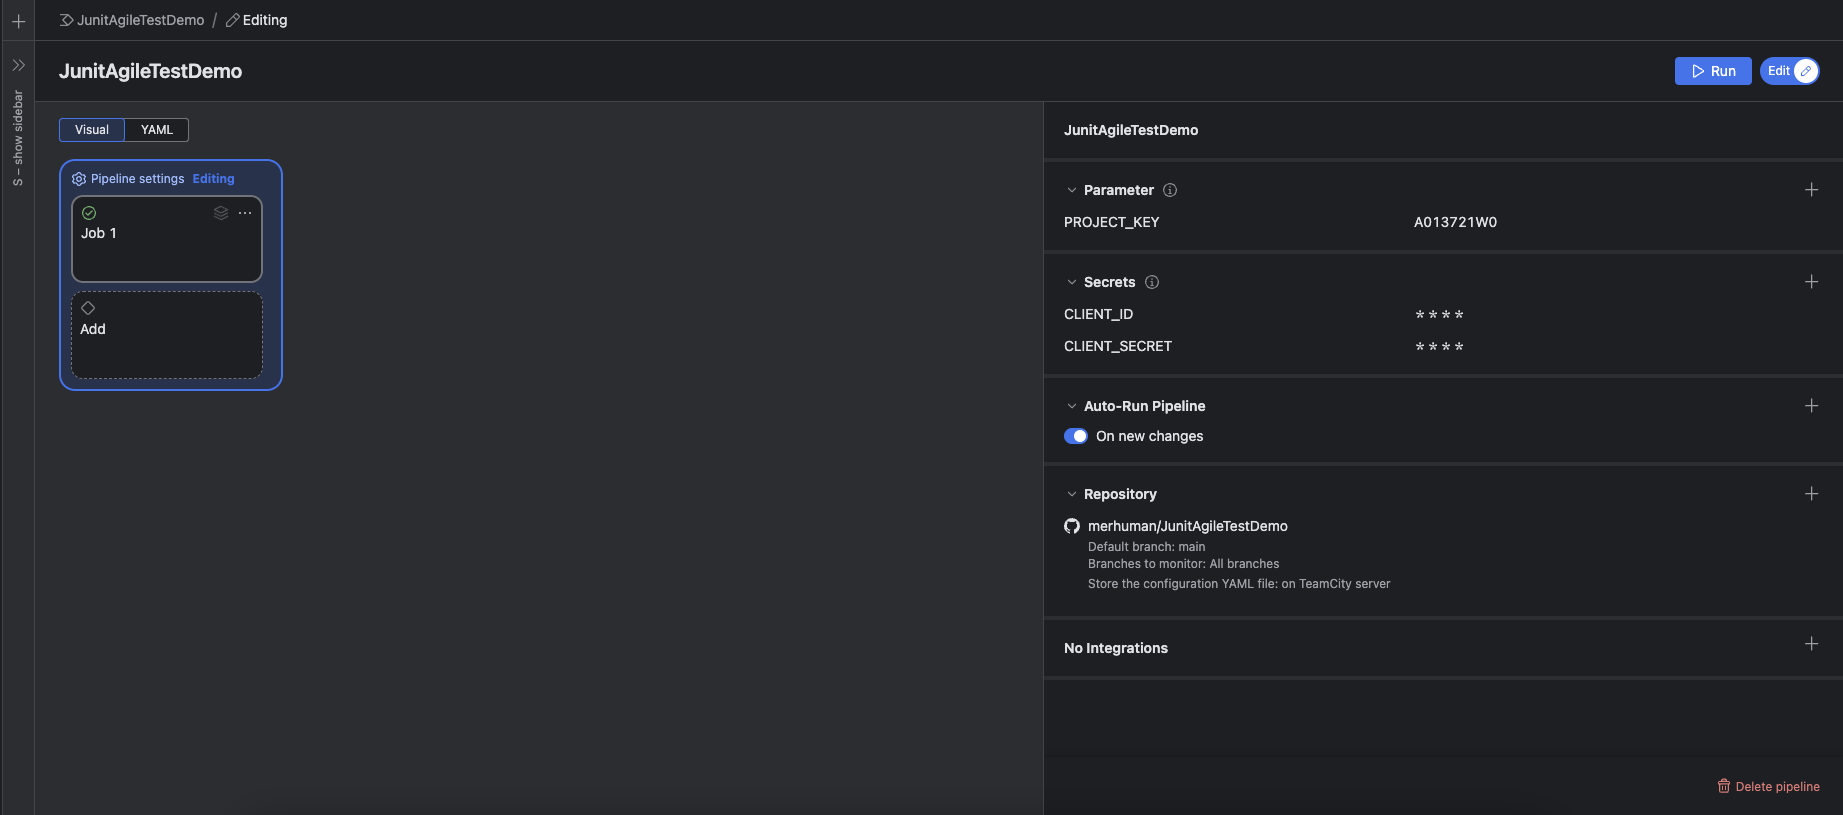
Task: Add a new parameter with plus icon
Action: pos(1811,190)
